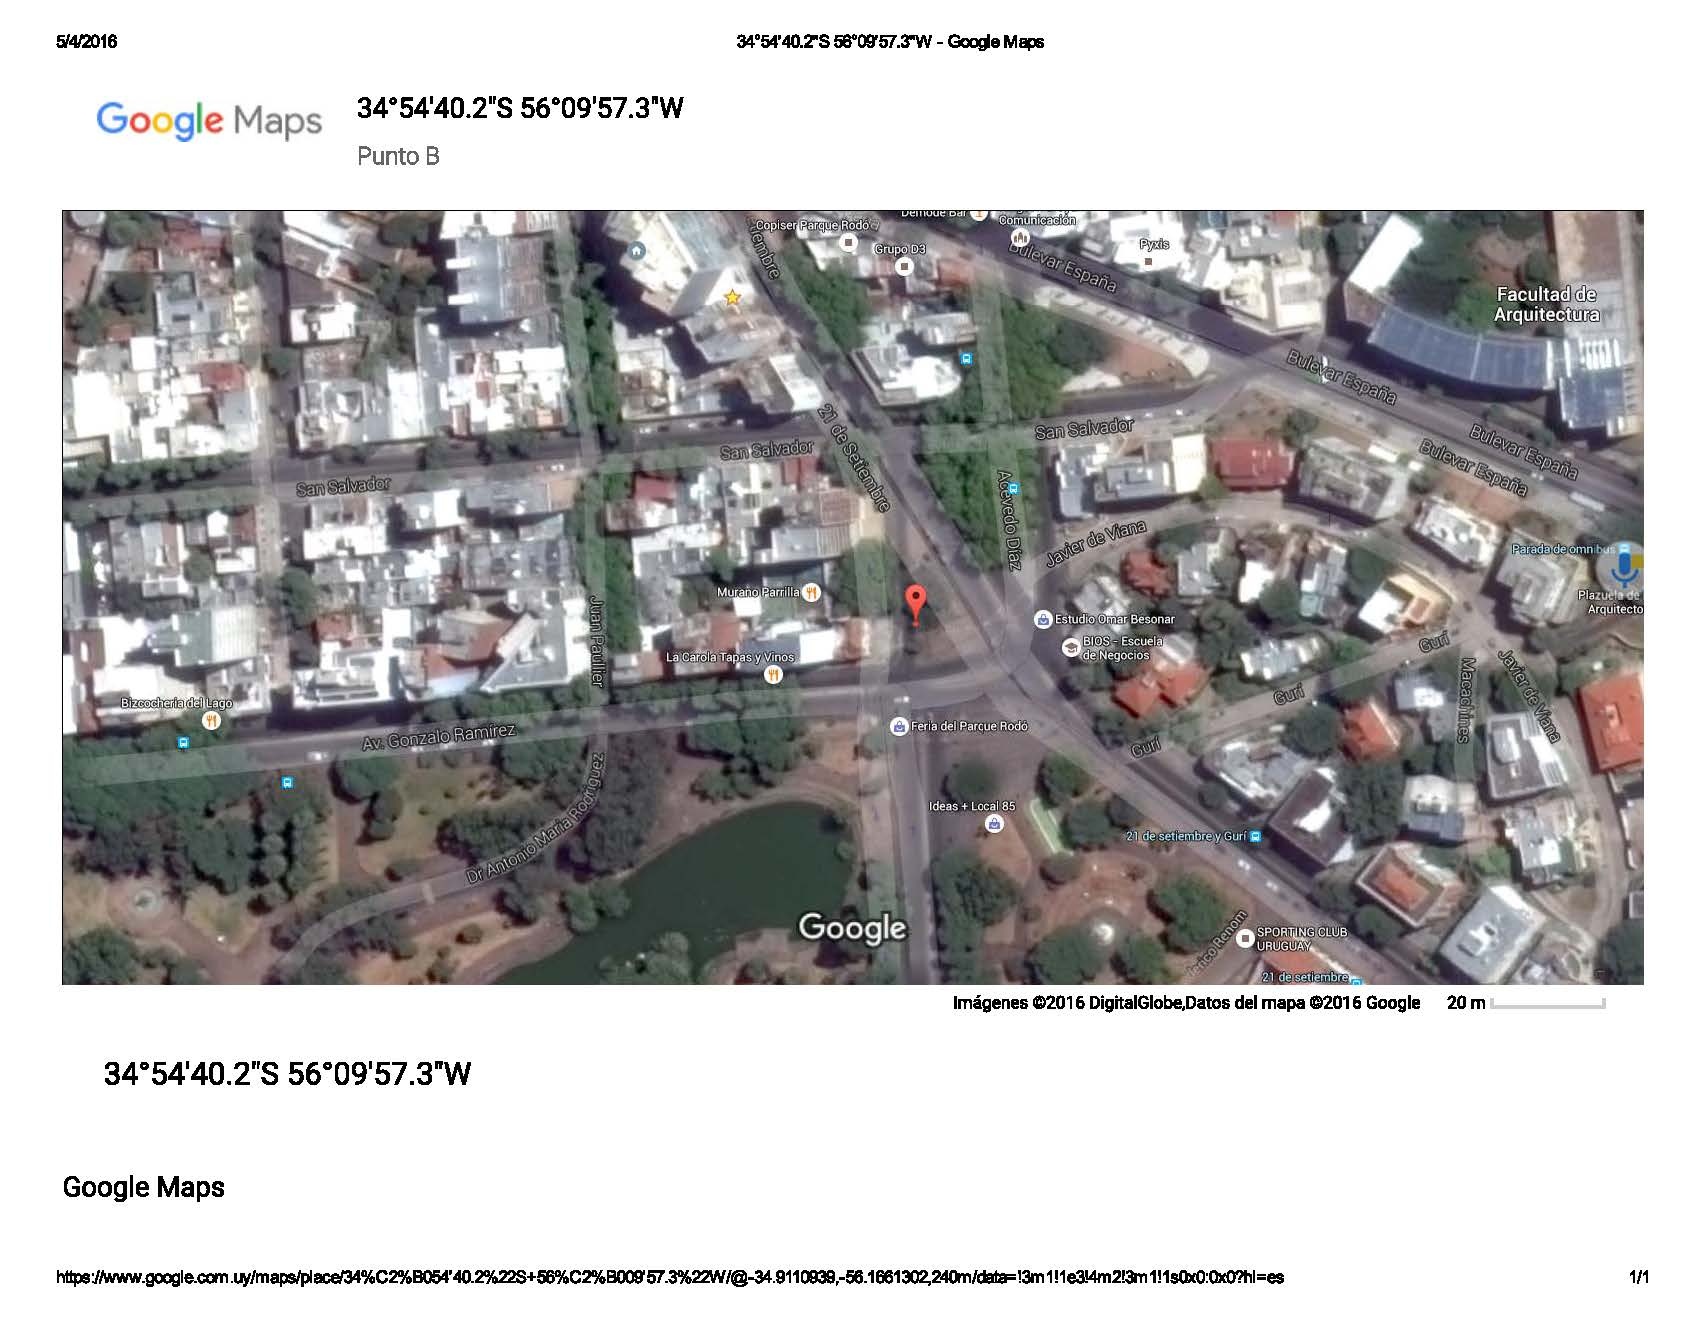Click the page title in top header
This screenshot has height=1318, width=1705.
890,41
